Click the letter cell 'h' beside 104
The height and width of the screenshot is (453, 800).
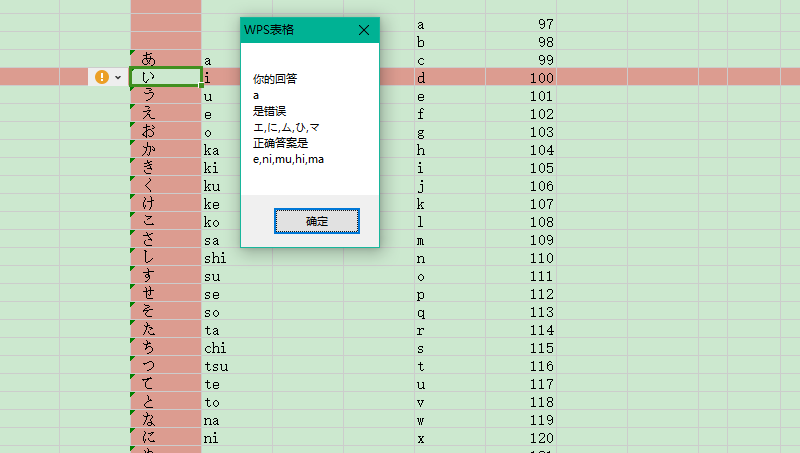pyautogui.click(x=449, y=149)
